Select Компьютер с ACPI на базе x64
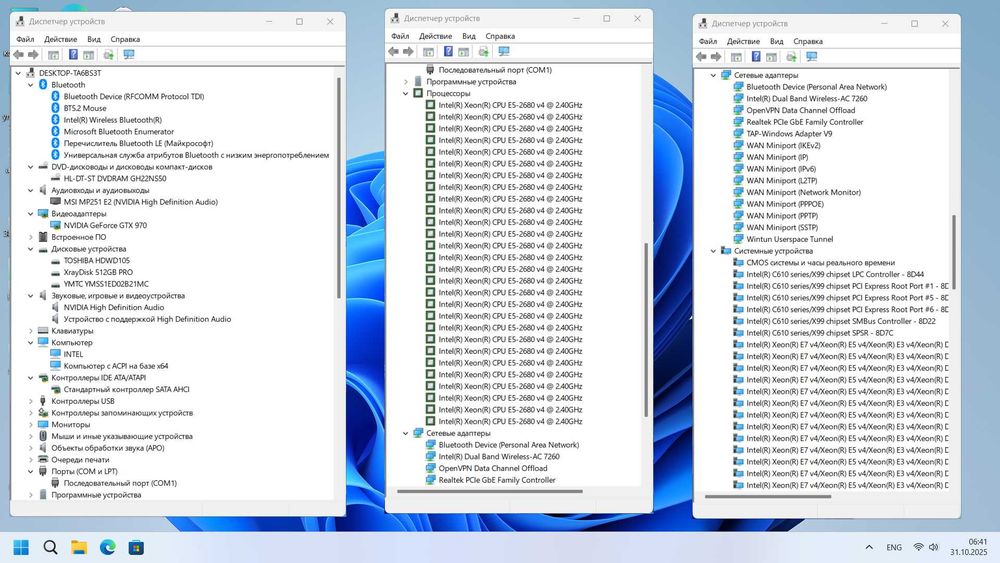Screen dimensions: 1000x563 click(116, 366)
